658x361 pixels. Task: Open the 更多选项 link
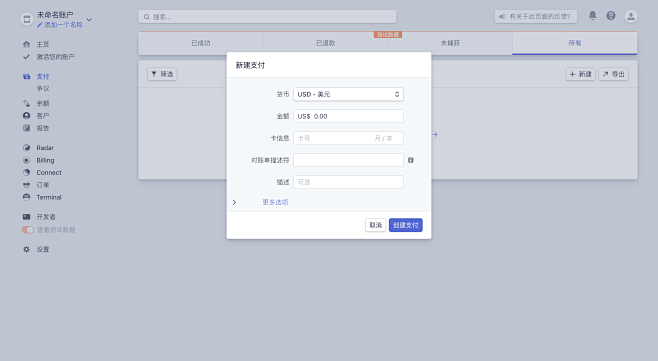(x=275, y=202)
